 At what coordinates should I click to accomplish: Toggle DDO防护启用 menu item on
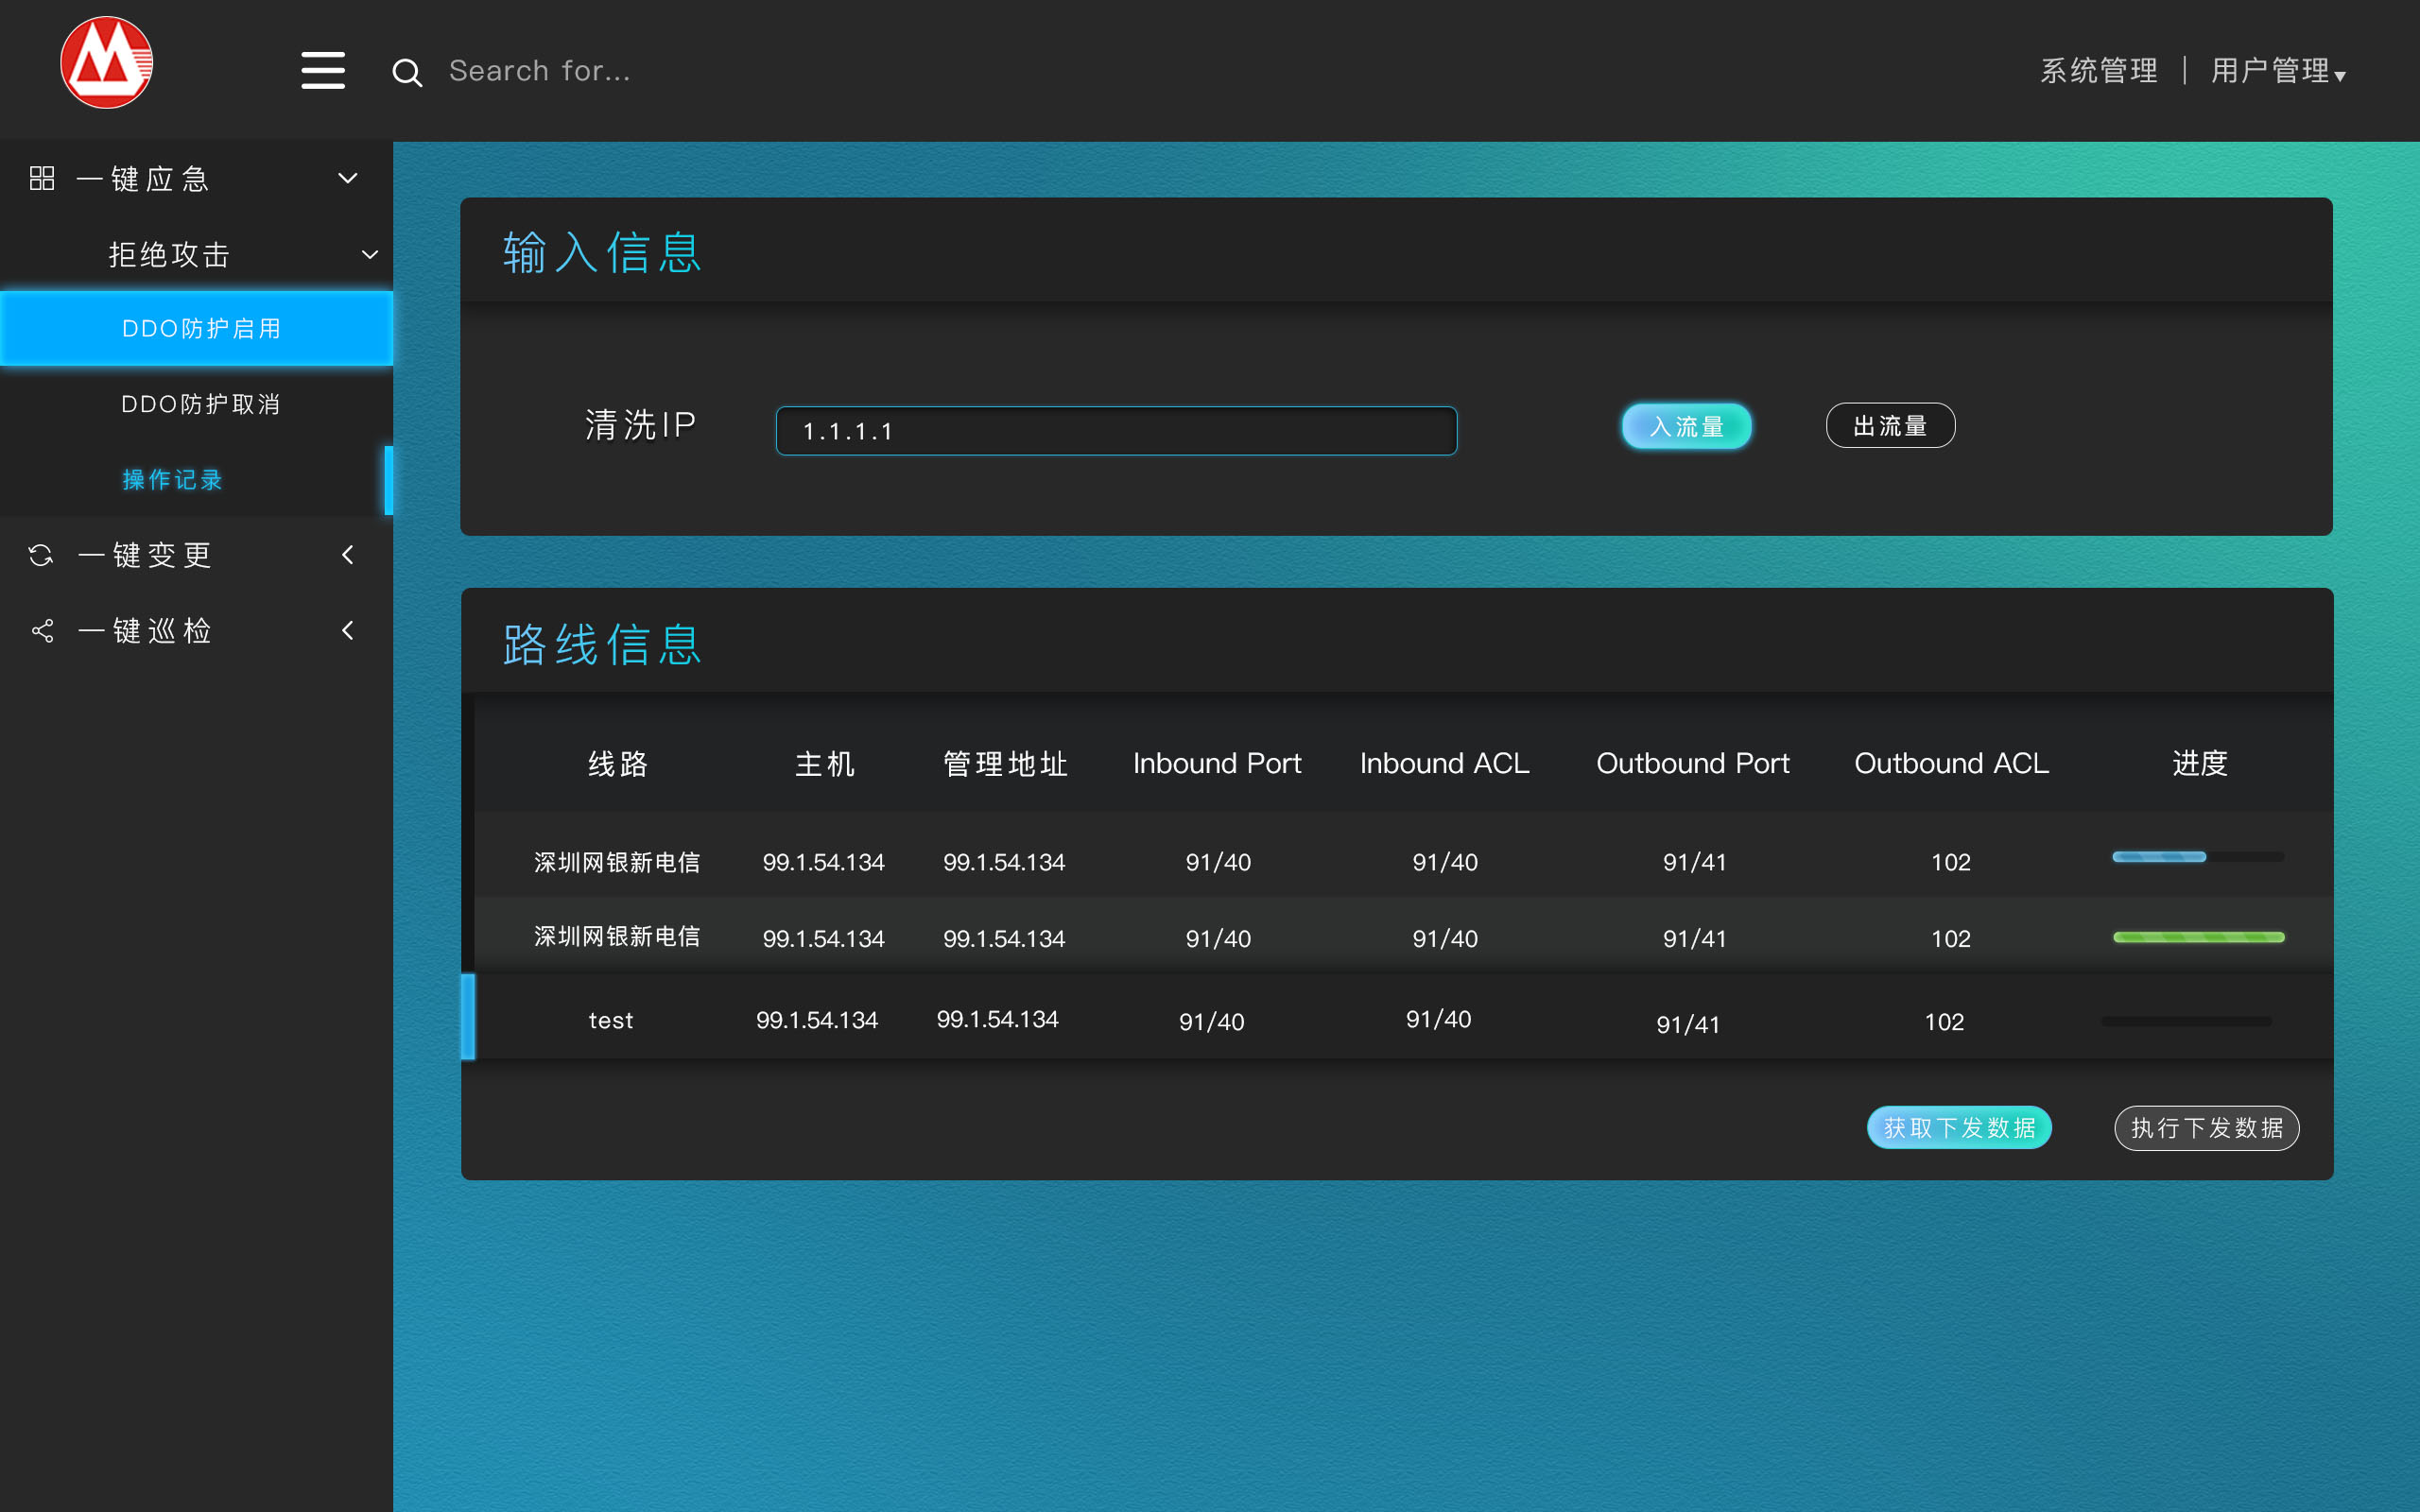(195, 329)
